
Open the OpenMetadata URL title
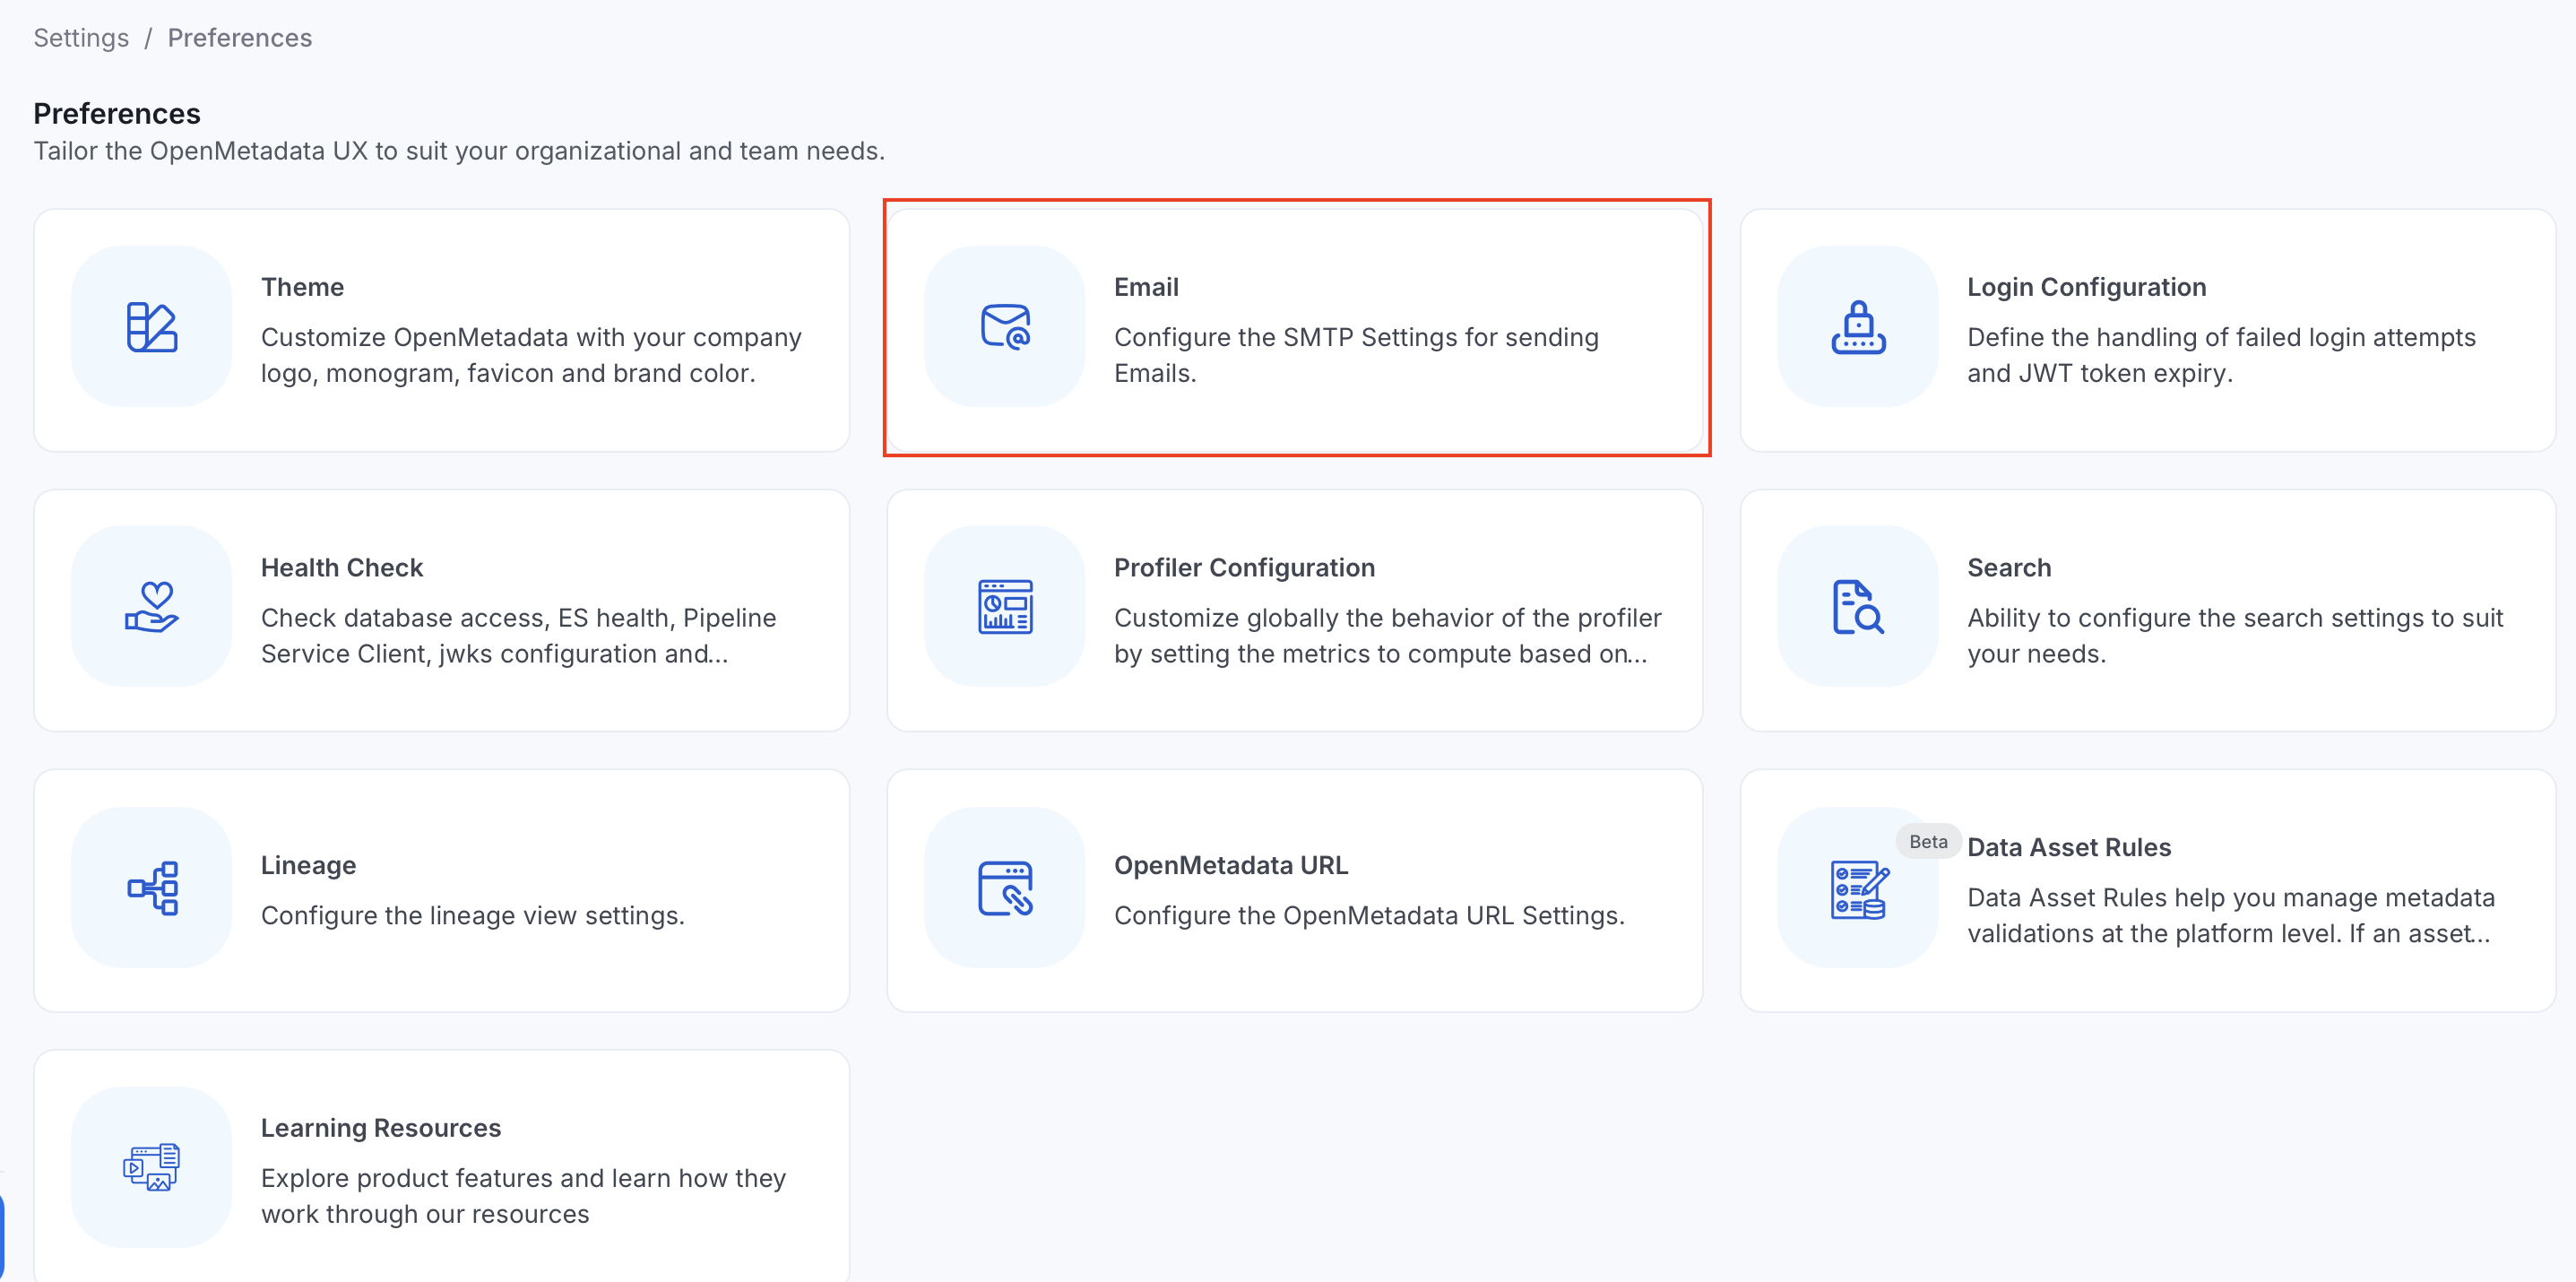pos(1231,865)
